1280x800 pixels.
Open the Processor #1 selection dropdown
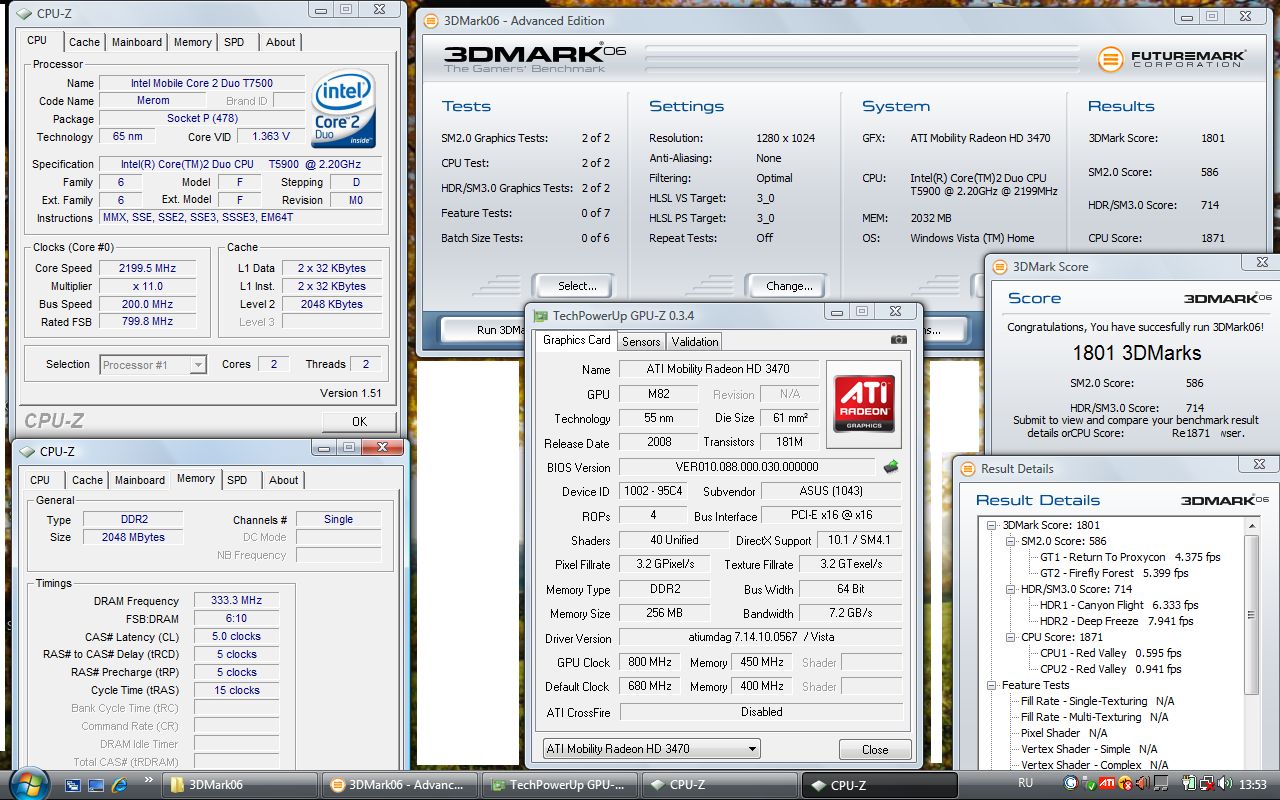point(153,365)
